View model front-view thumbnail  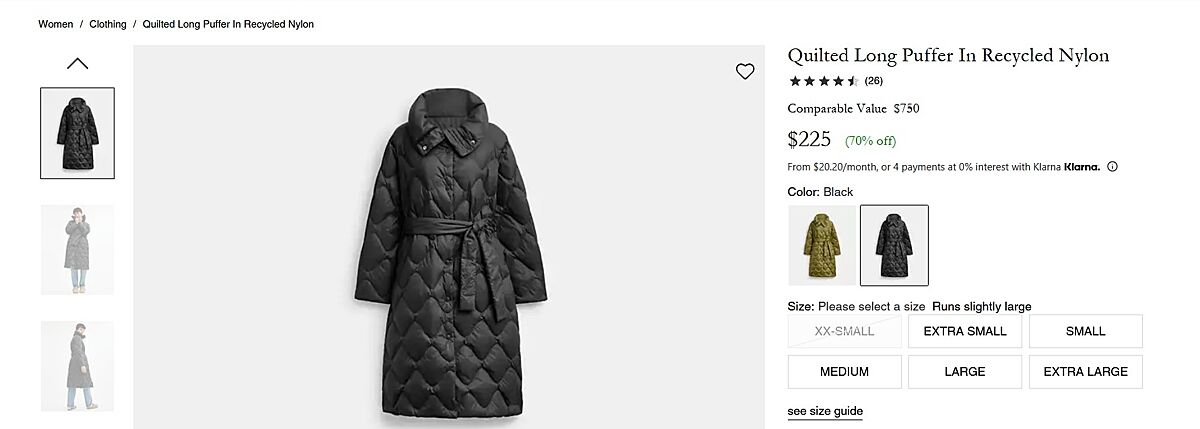(x=77, y=250)
